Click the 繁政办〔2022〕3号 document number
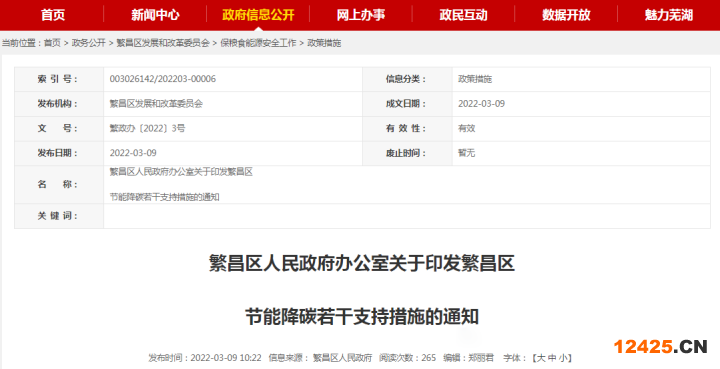Screen dimensions: 720x369 147,128
